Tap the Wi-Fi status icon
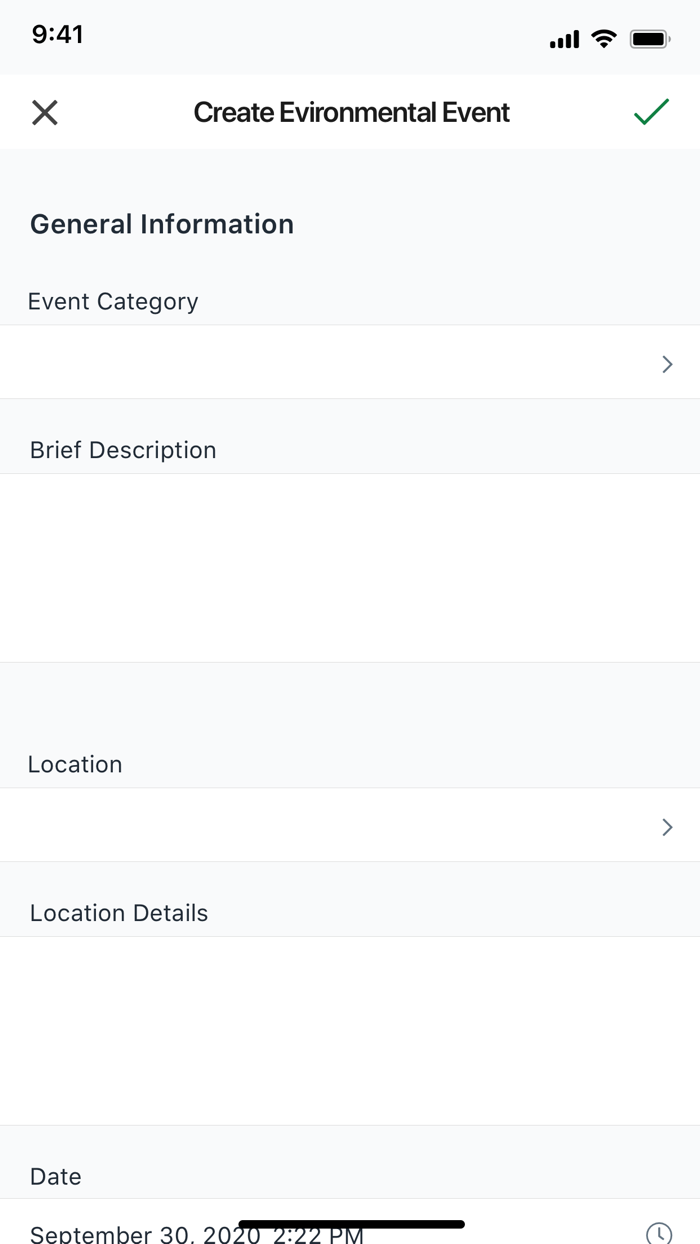Viewport: 700px width, 1244px height. [x=604, y=39]
